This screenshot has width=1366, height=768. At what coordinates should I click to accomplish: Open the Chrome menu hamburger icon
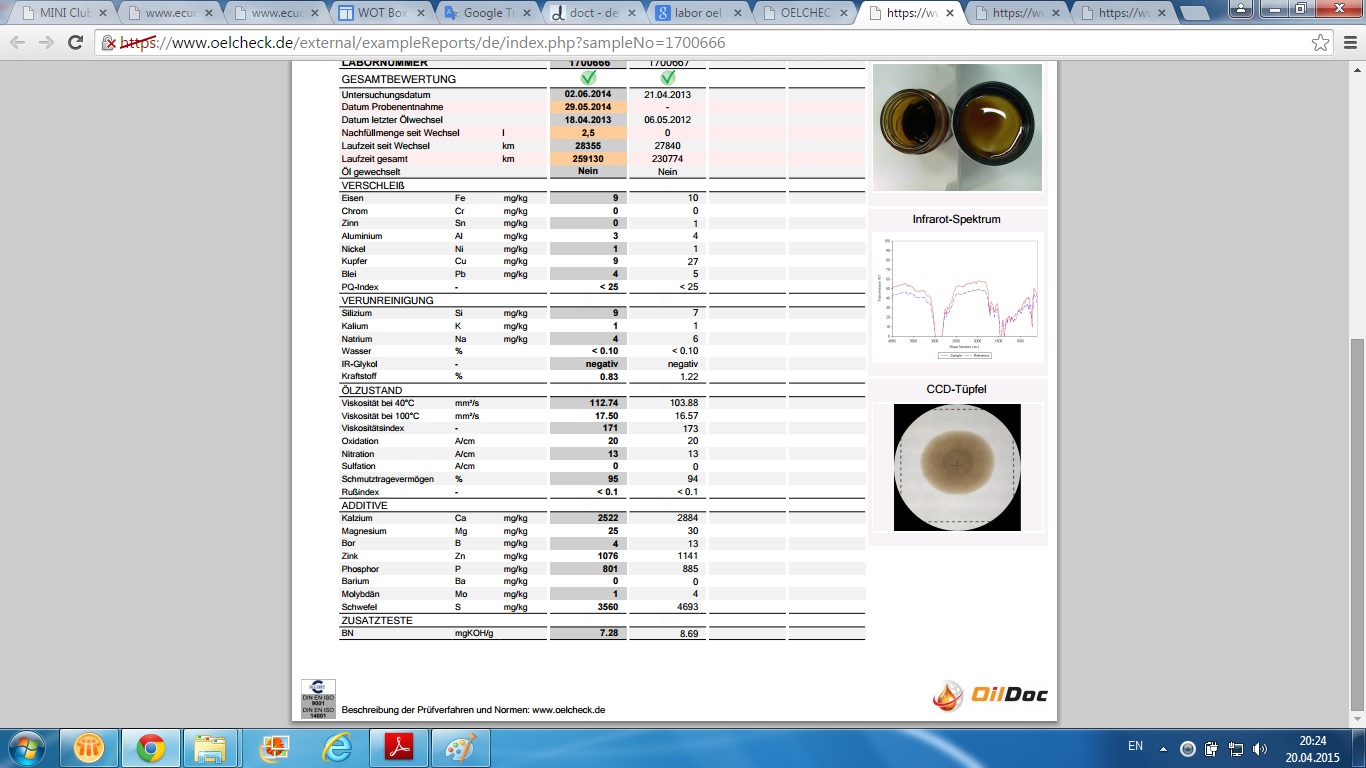(1348, 43)
